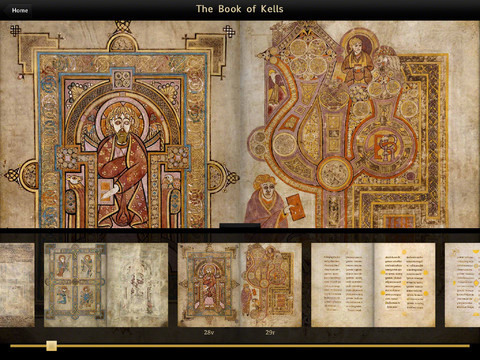Screen dimensions: 480x360
Task: Open the partially visible thumbnail at far right
Action: click(462, 285)
